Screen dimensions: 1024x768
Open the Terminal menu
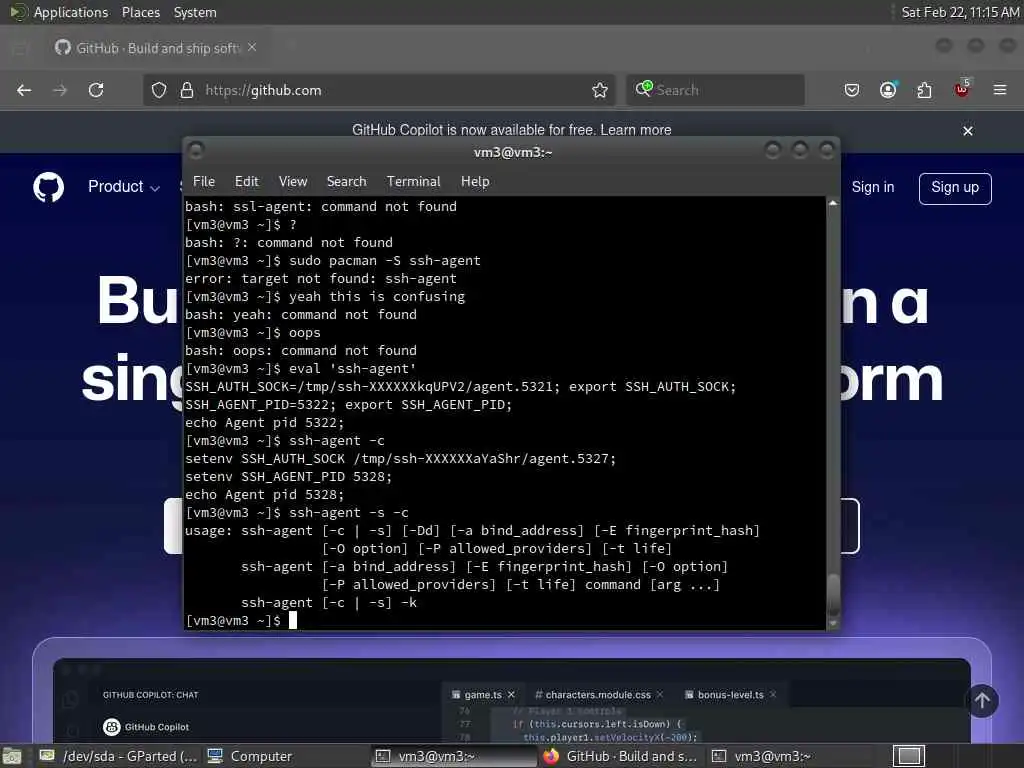(x=413, y=182)
